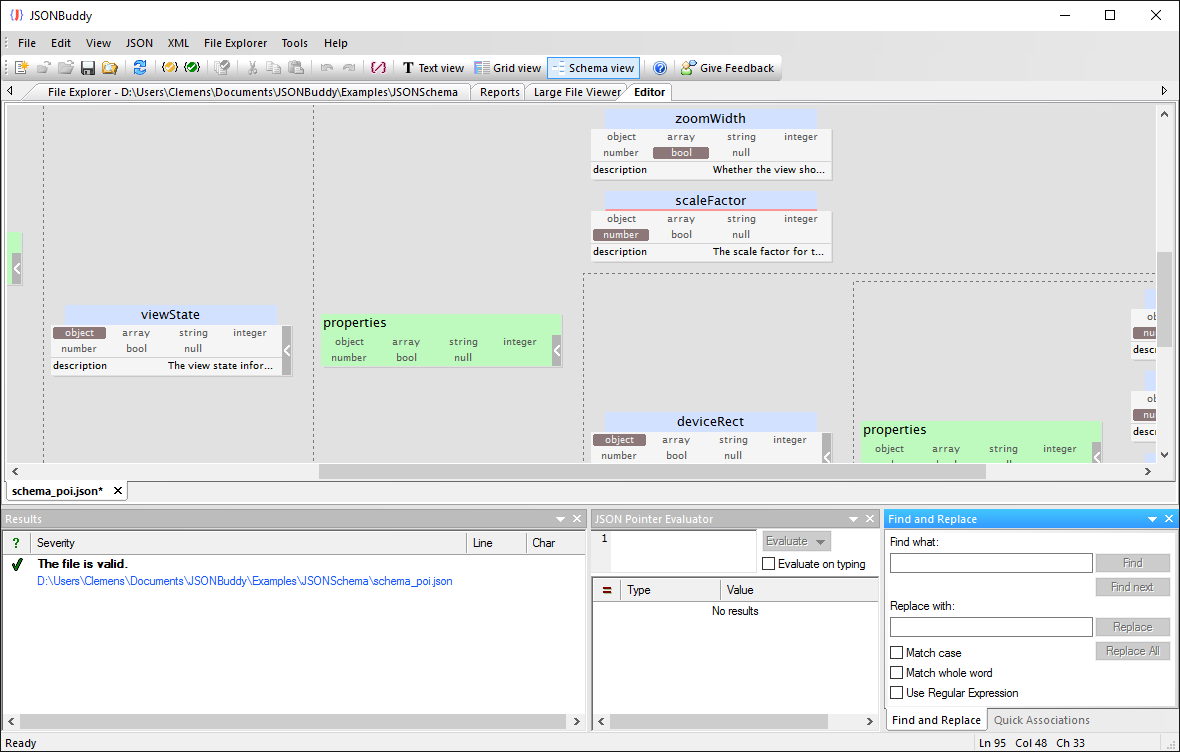
Task: Expand the viewState node details
Action: [x=286, y=351]
